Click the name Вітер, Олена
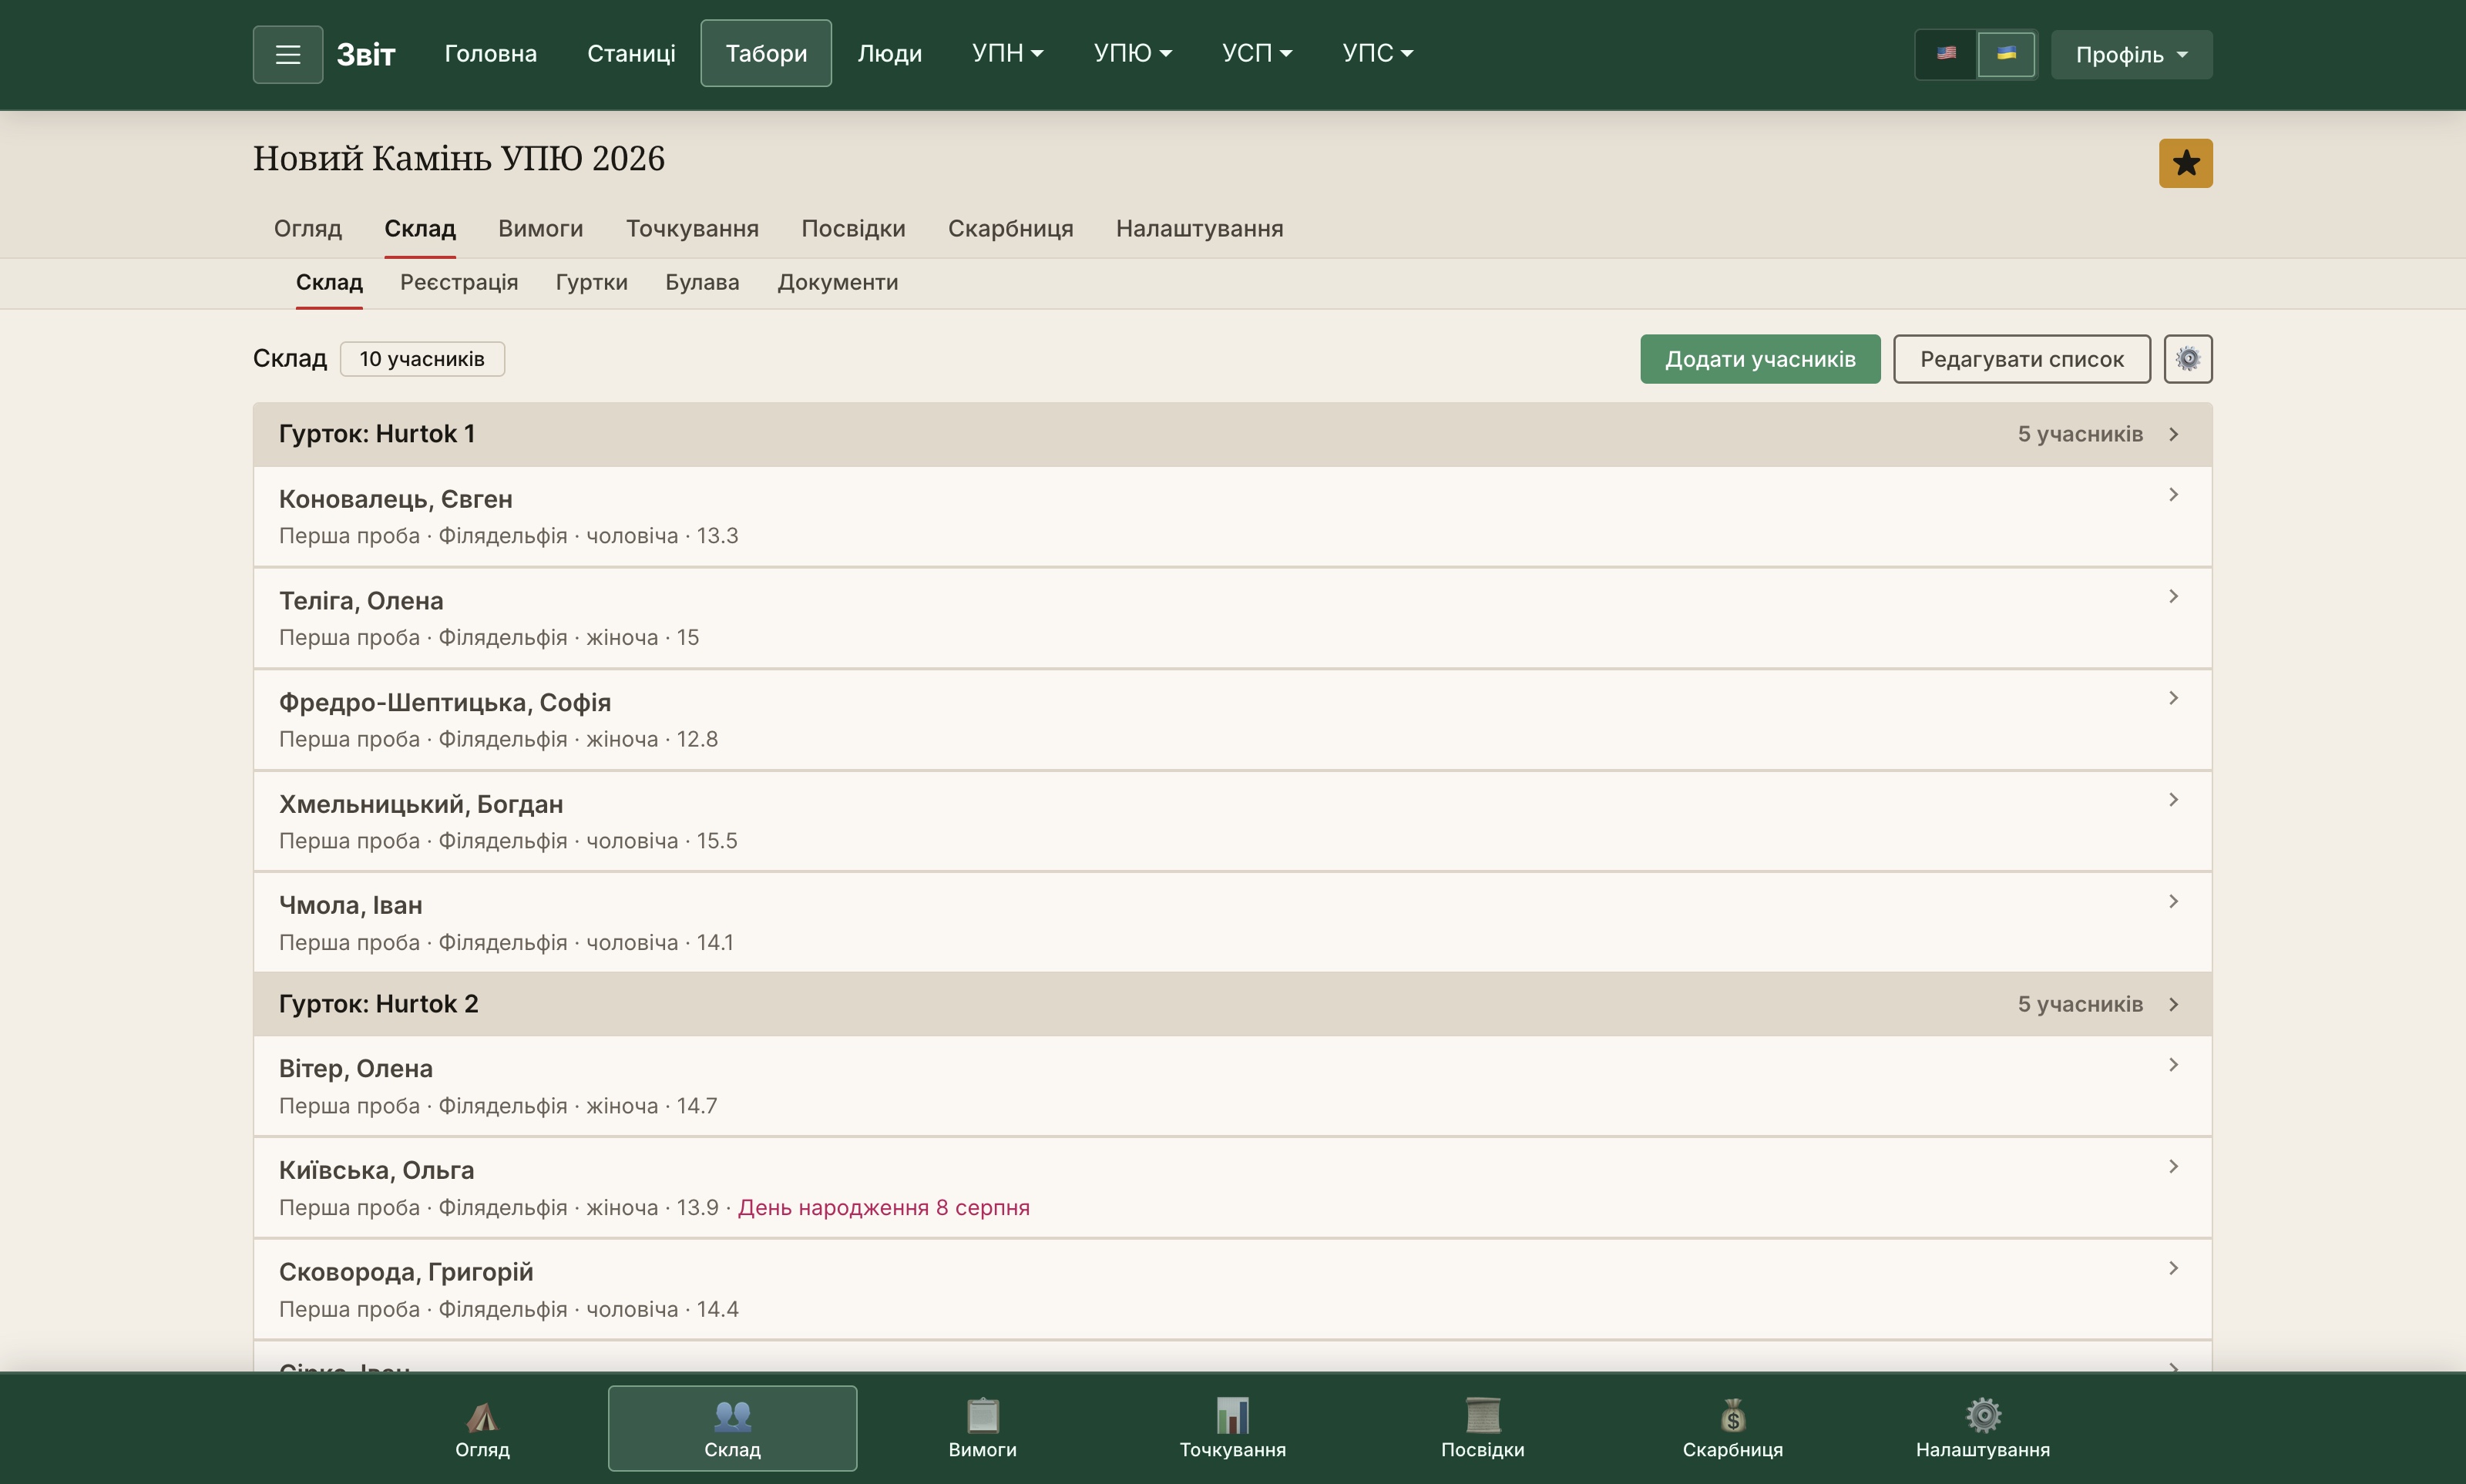Viewport: 2466px width, 1484px height. [356, 1069]
